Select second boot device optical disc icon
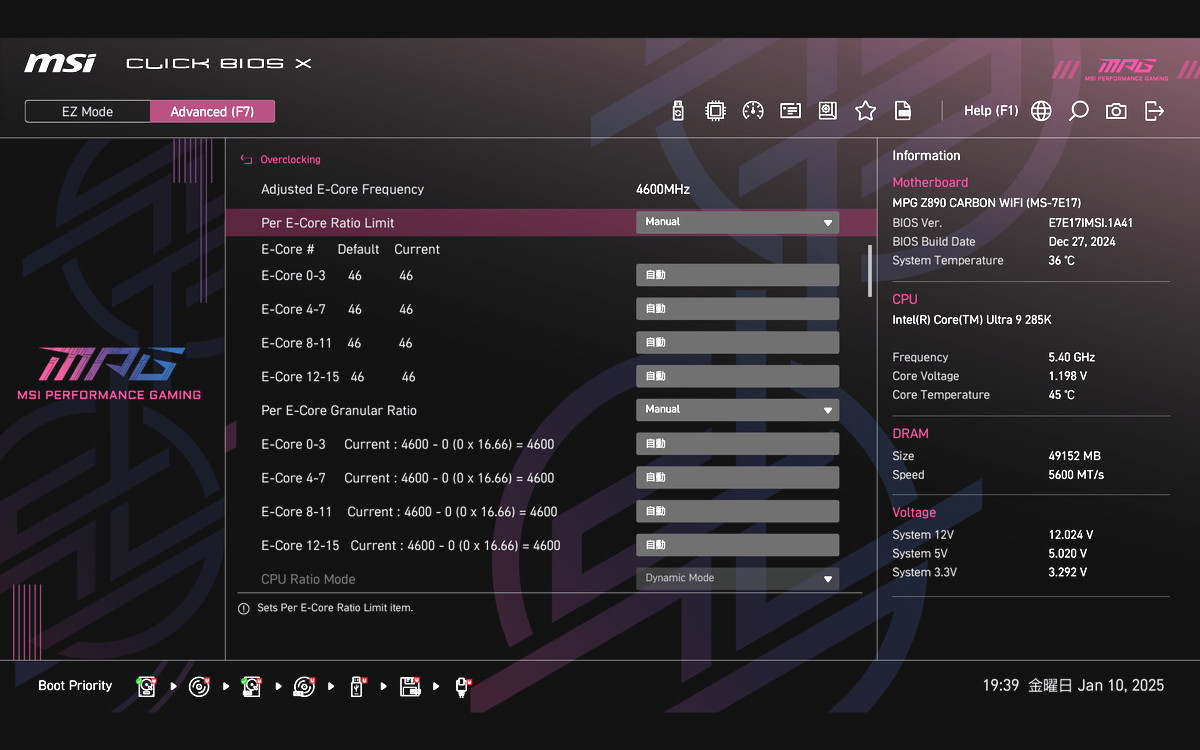Image resolution: width=1200 pixels, height=750 pixels. (x=200, y=687)
